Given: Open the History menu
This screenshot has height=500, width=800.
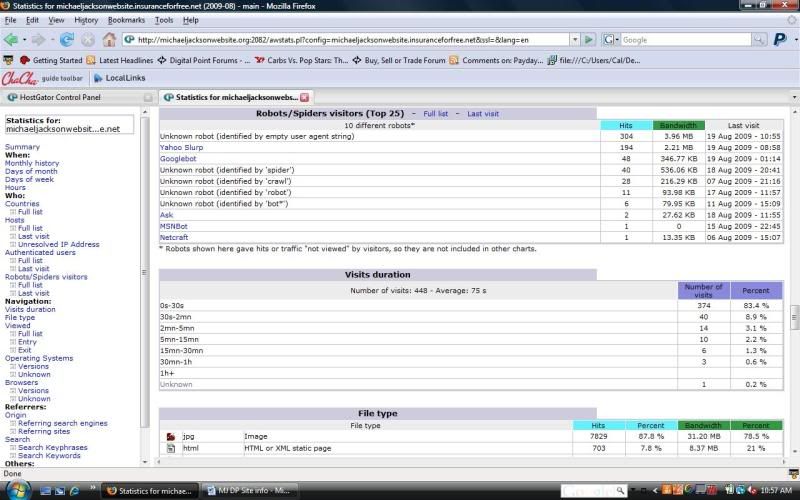Looking at the screenshot, I should click(x=86, y=20).
